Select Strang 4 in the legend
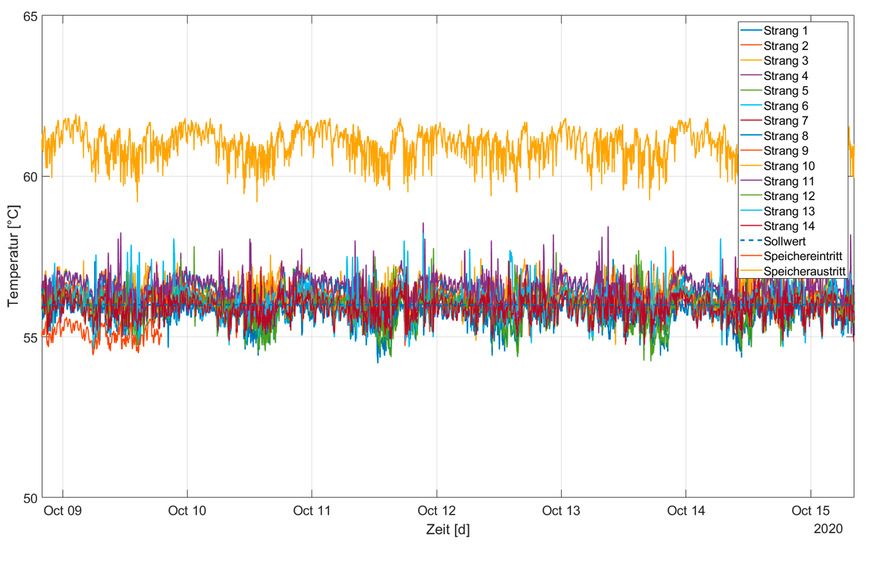This screenshot has width=872, height=575. point(785,76)
